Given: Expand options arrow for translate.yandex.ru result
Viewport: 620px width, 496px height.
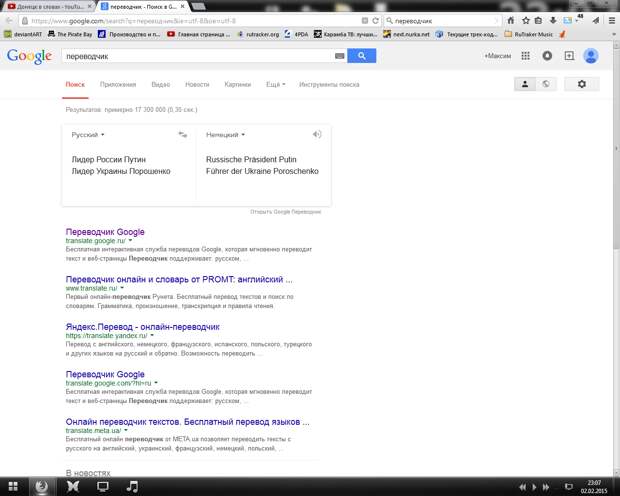Looking at the screenshot, I should coord(152,335).
